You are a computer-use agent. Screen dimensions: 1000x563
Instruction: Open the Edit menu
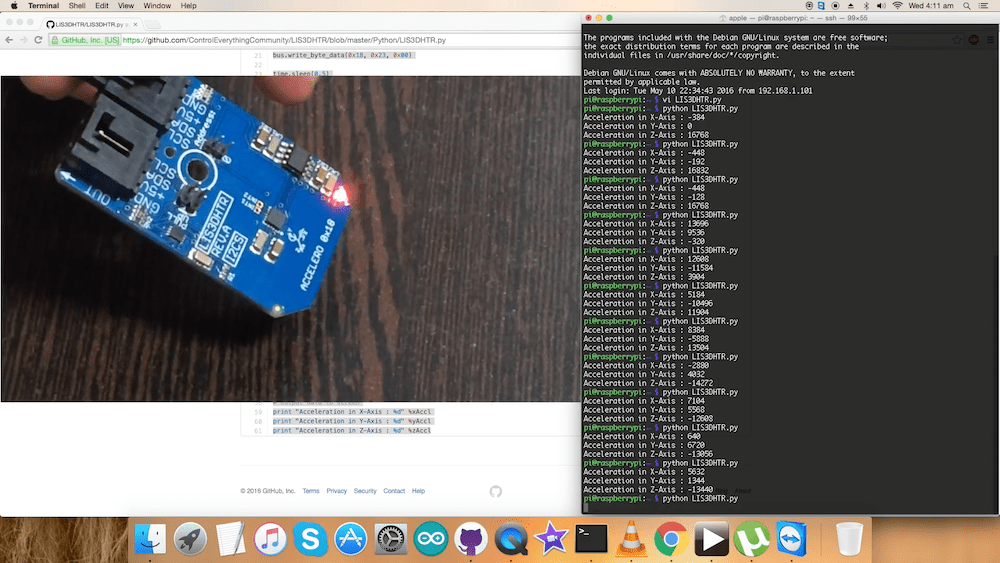tap(101, 6)
